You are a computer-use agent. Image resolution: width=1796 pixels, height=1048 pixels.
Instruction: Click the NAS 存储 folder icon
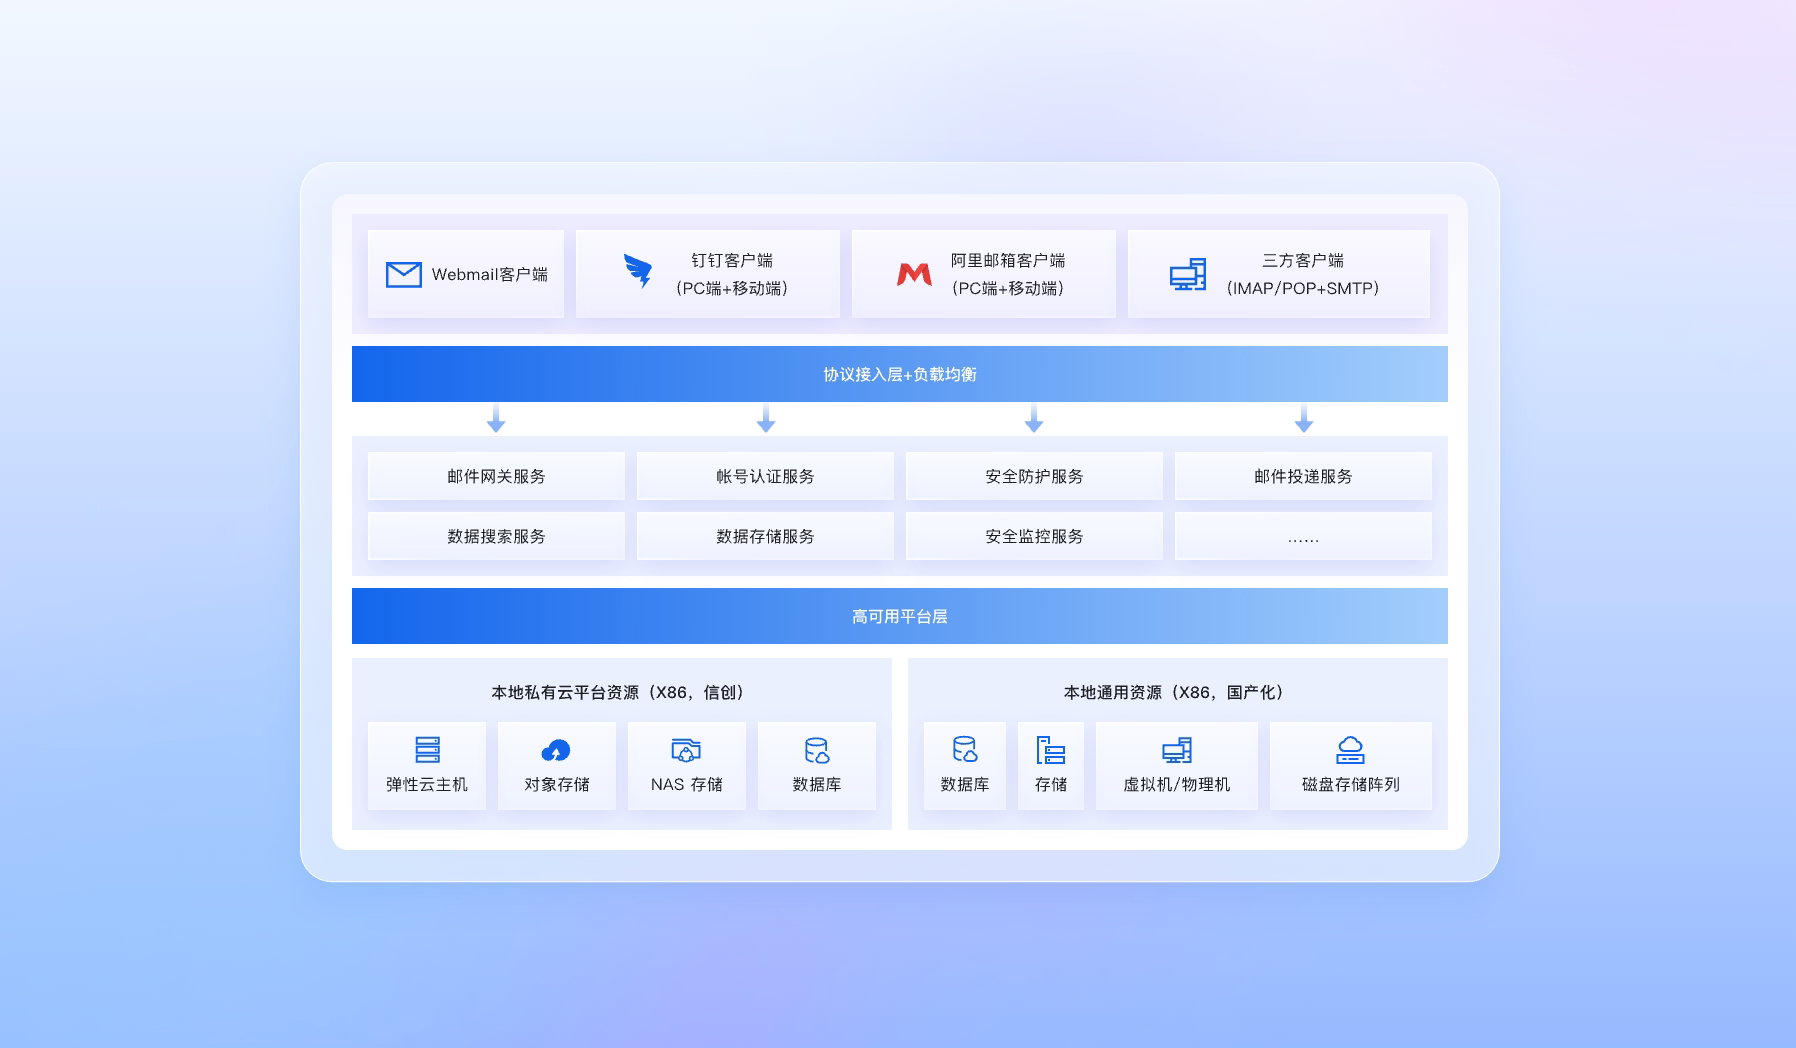[687, 751]
